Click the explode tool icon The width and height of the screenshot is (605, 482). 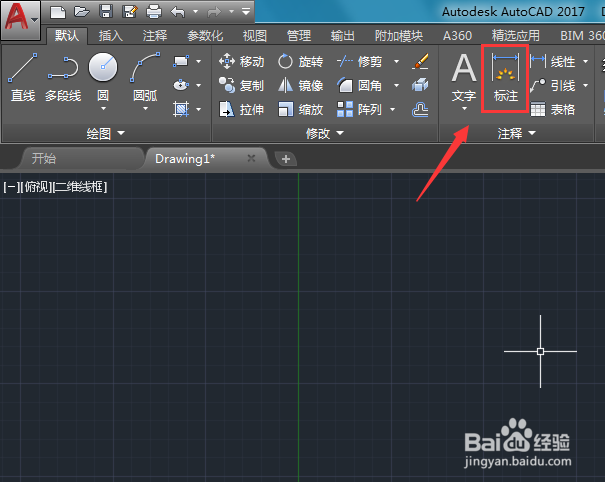point(420,85)
